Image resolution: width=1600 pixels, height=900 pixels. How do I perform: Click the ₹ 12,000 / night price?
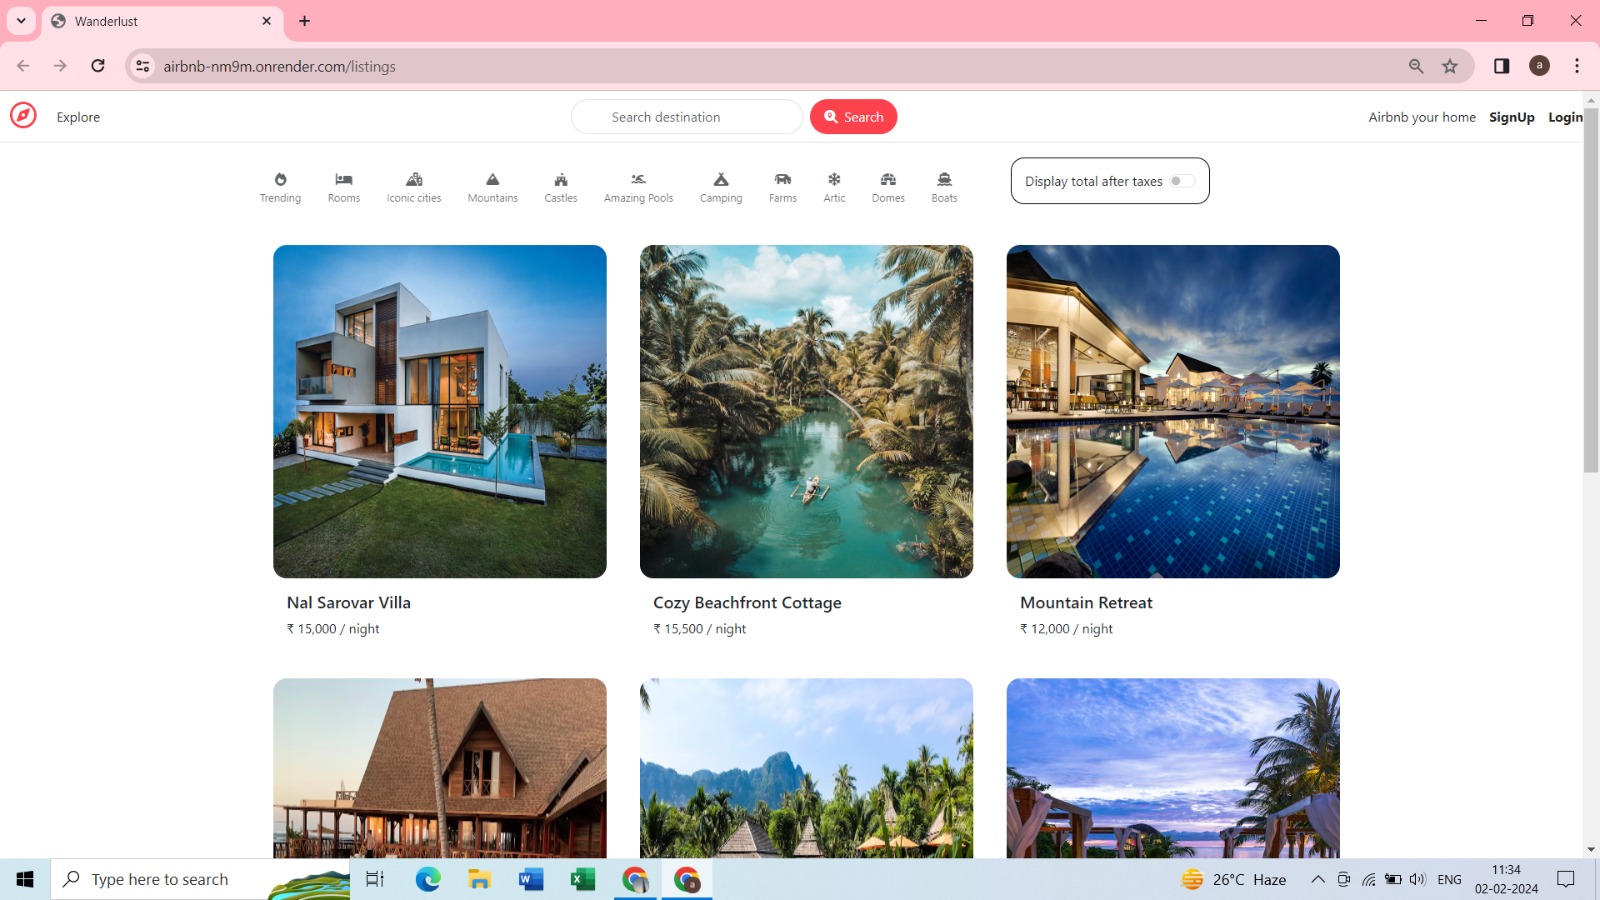coord(1066,629)
